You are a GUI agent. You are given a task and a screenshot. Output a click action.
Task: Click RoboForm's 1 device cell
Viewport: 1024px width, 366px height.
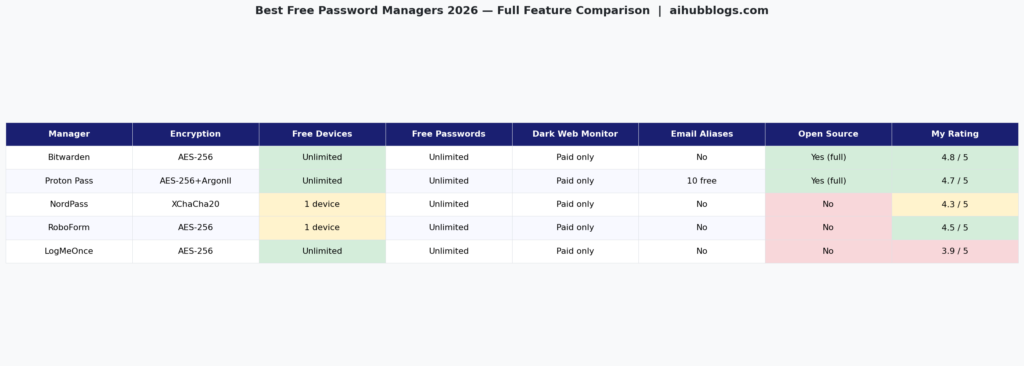pos(323,228)
